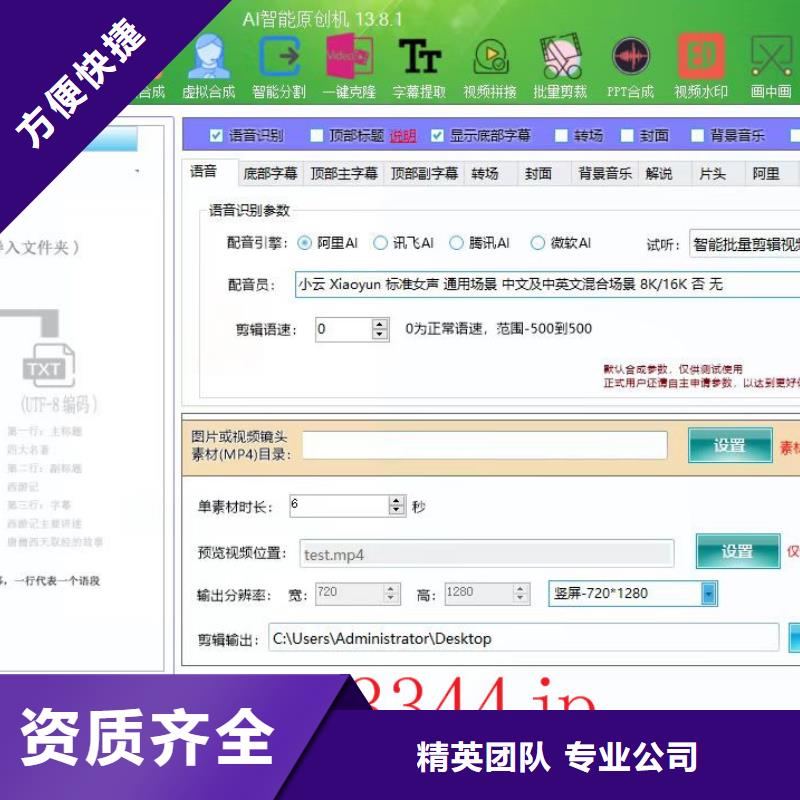Select the 阿里AI voice engine
This screenshot has height=800, width=800.
click(x=304, y=243)
